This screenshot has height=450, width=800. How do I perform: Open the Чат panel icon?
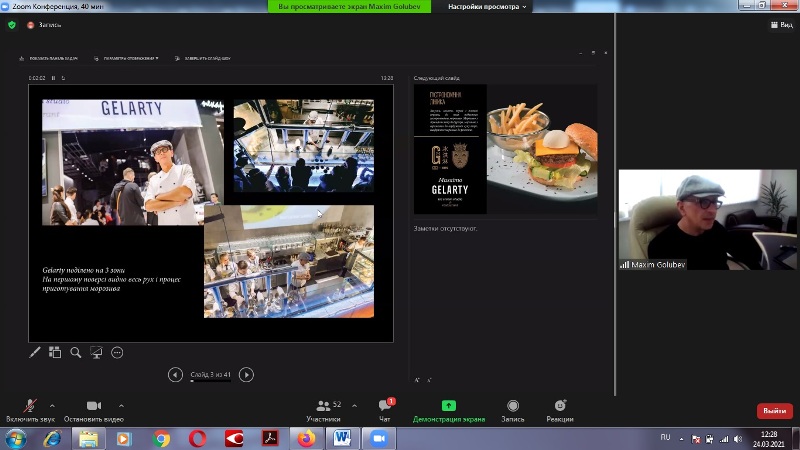[x=384, y=406]
